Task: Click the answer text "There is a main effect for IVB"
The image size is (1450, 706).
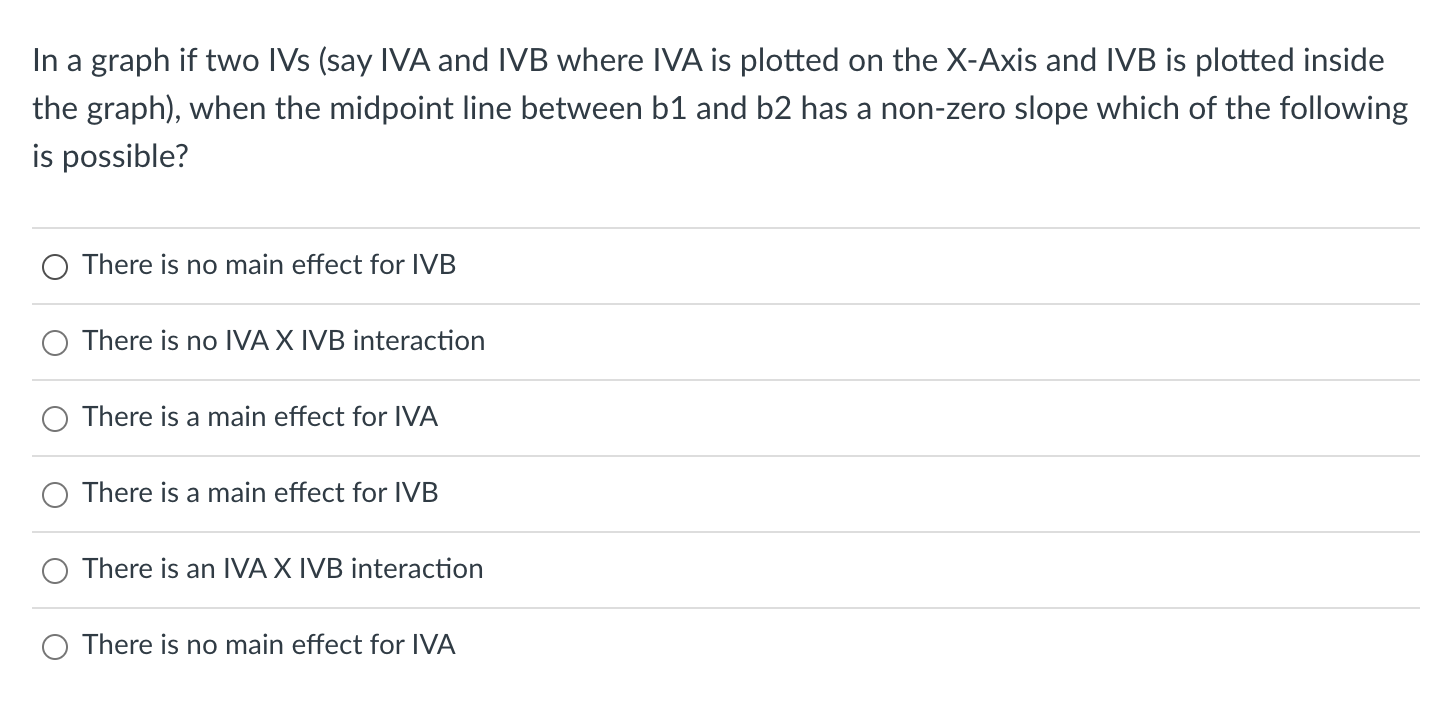Action: click(260, 493)
